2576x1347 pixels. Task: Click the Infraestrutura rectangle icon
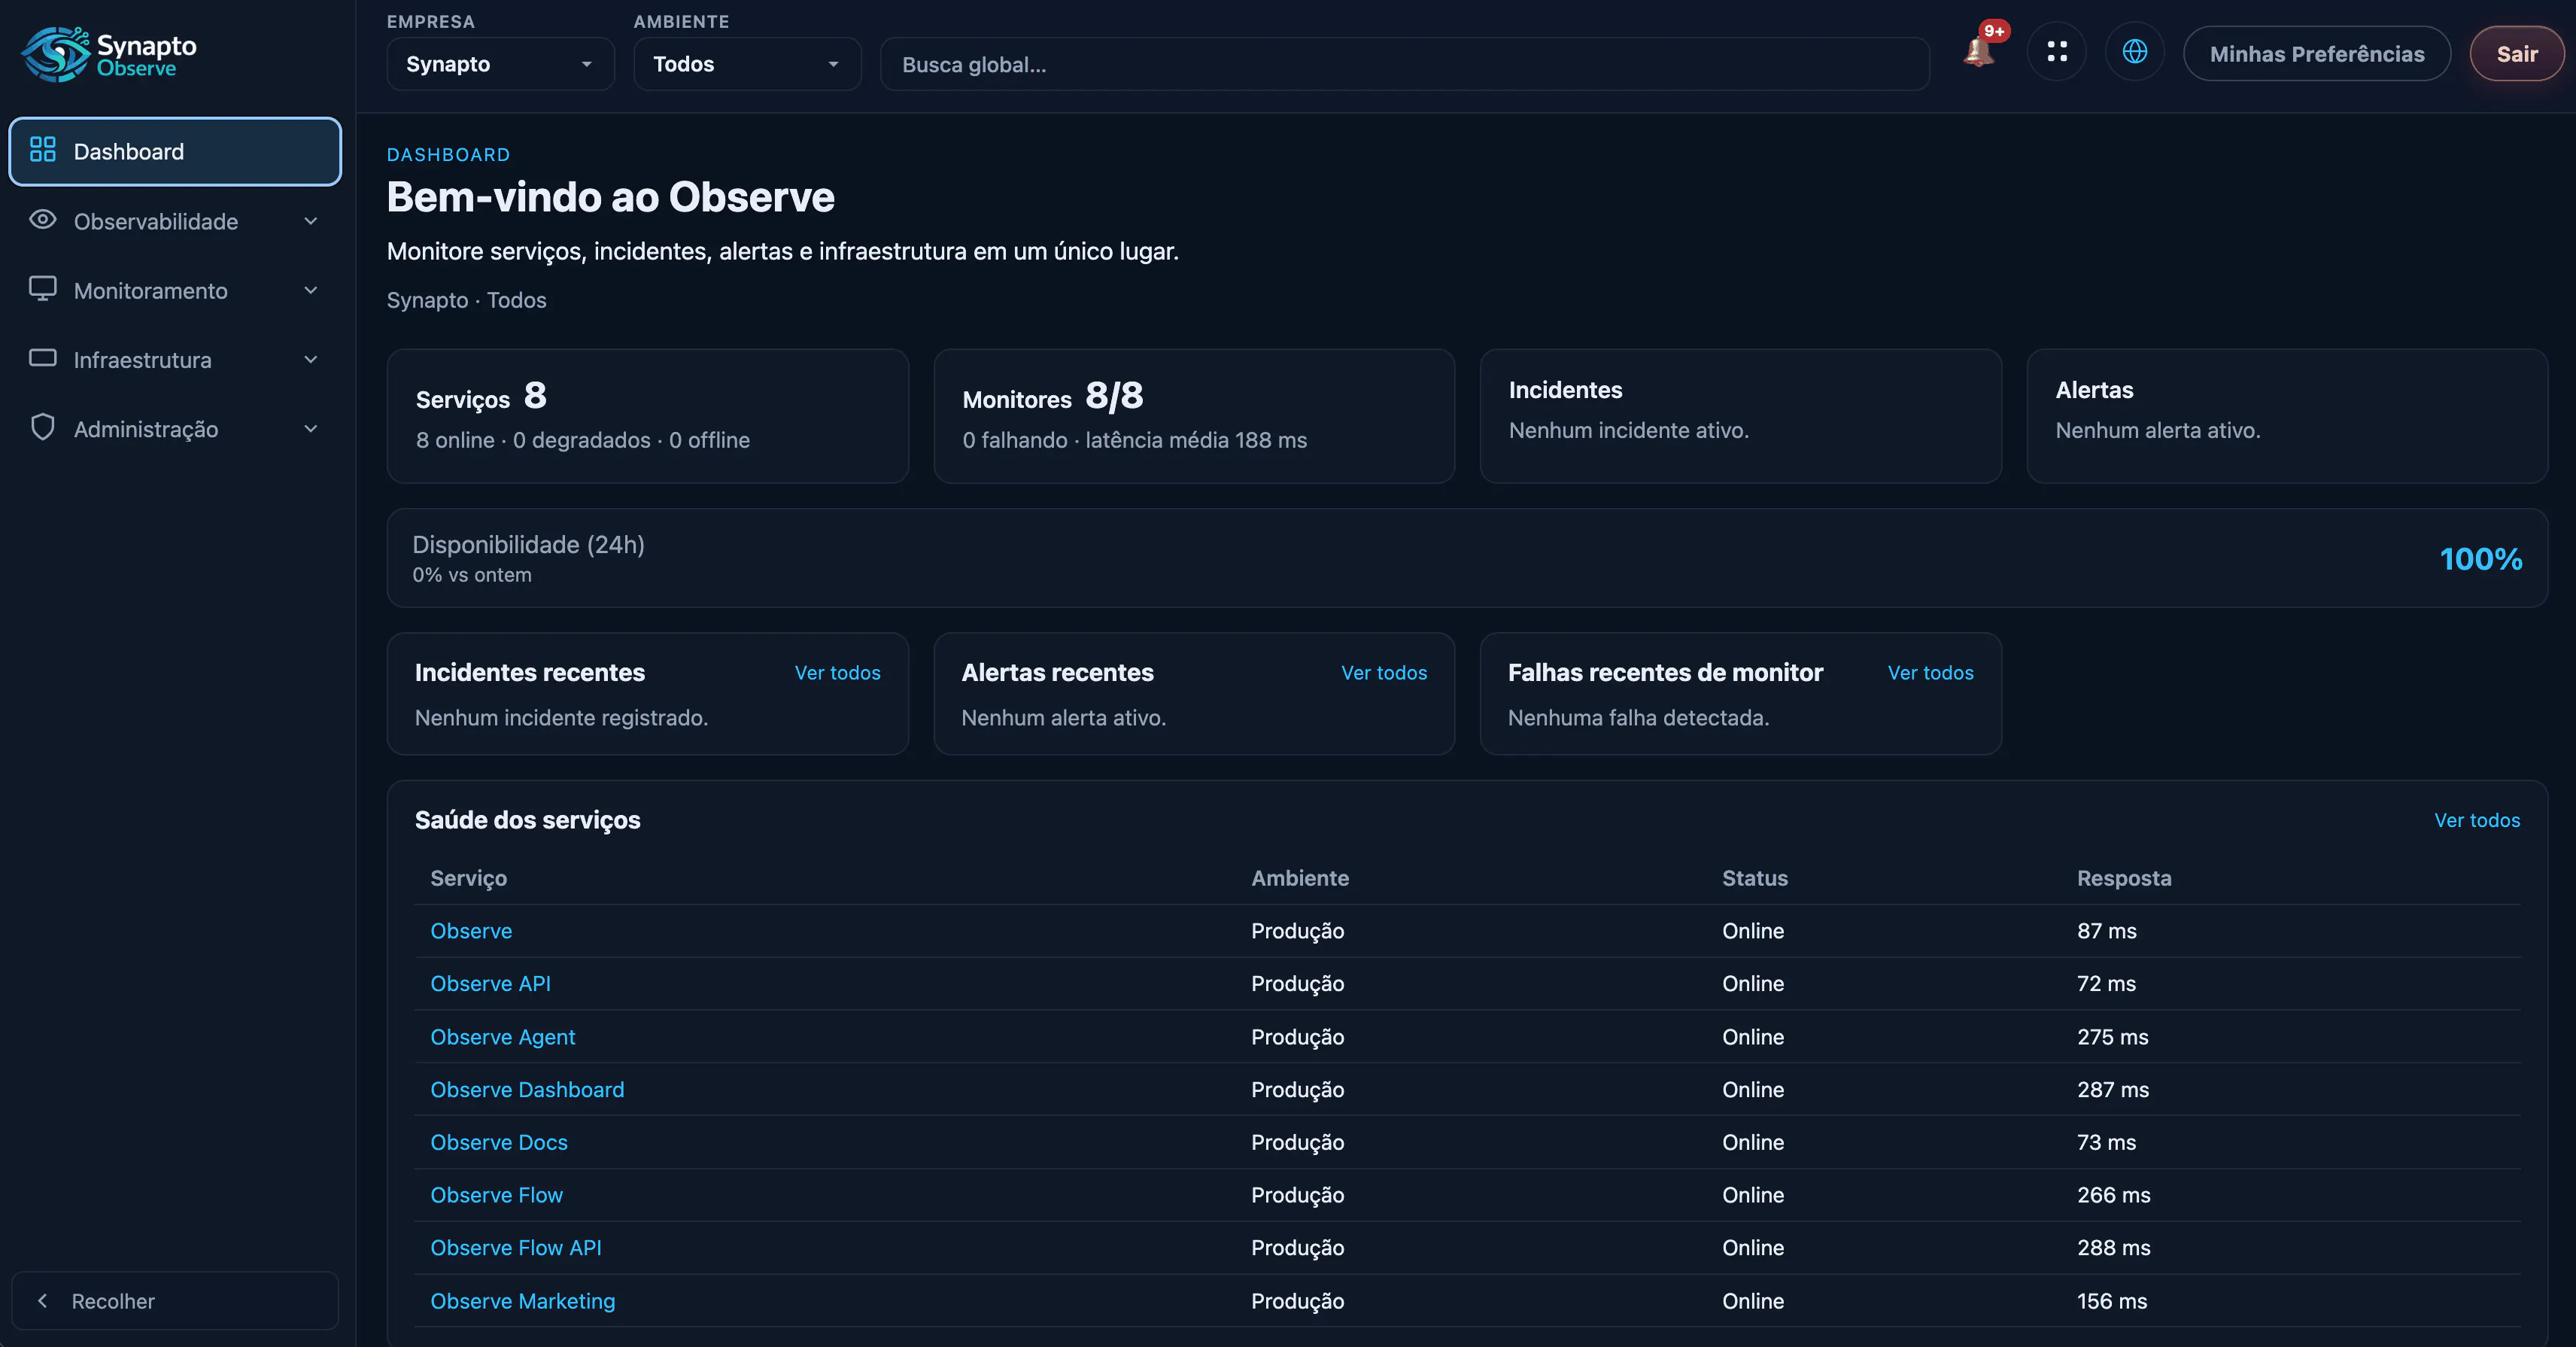[43, 358]
